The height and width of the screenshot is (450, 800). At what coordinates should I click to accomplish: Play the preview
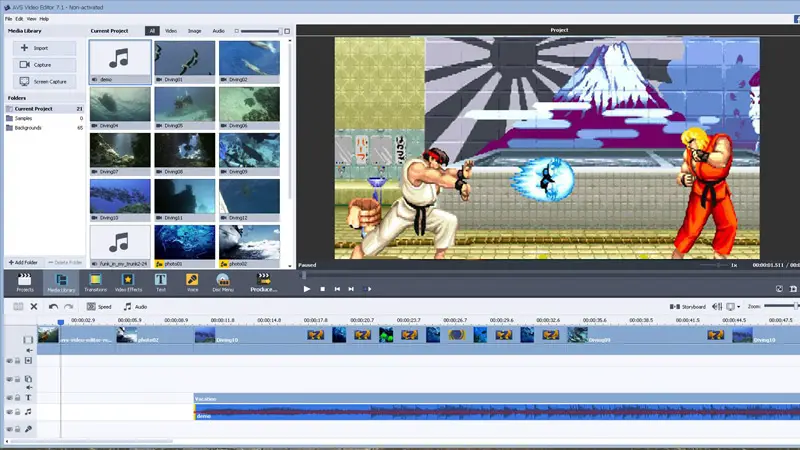(307, 289)
